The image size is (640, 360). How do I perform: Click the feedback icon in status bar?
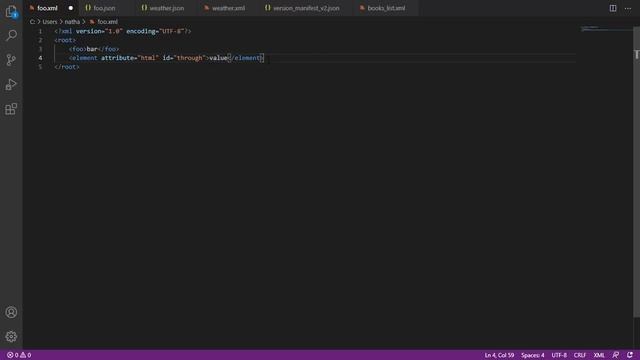(616, 355)
